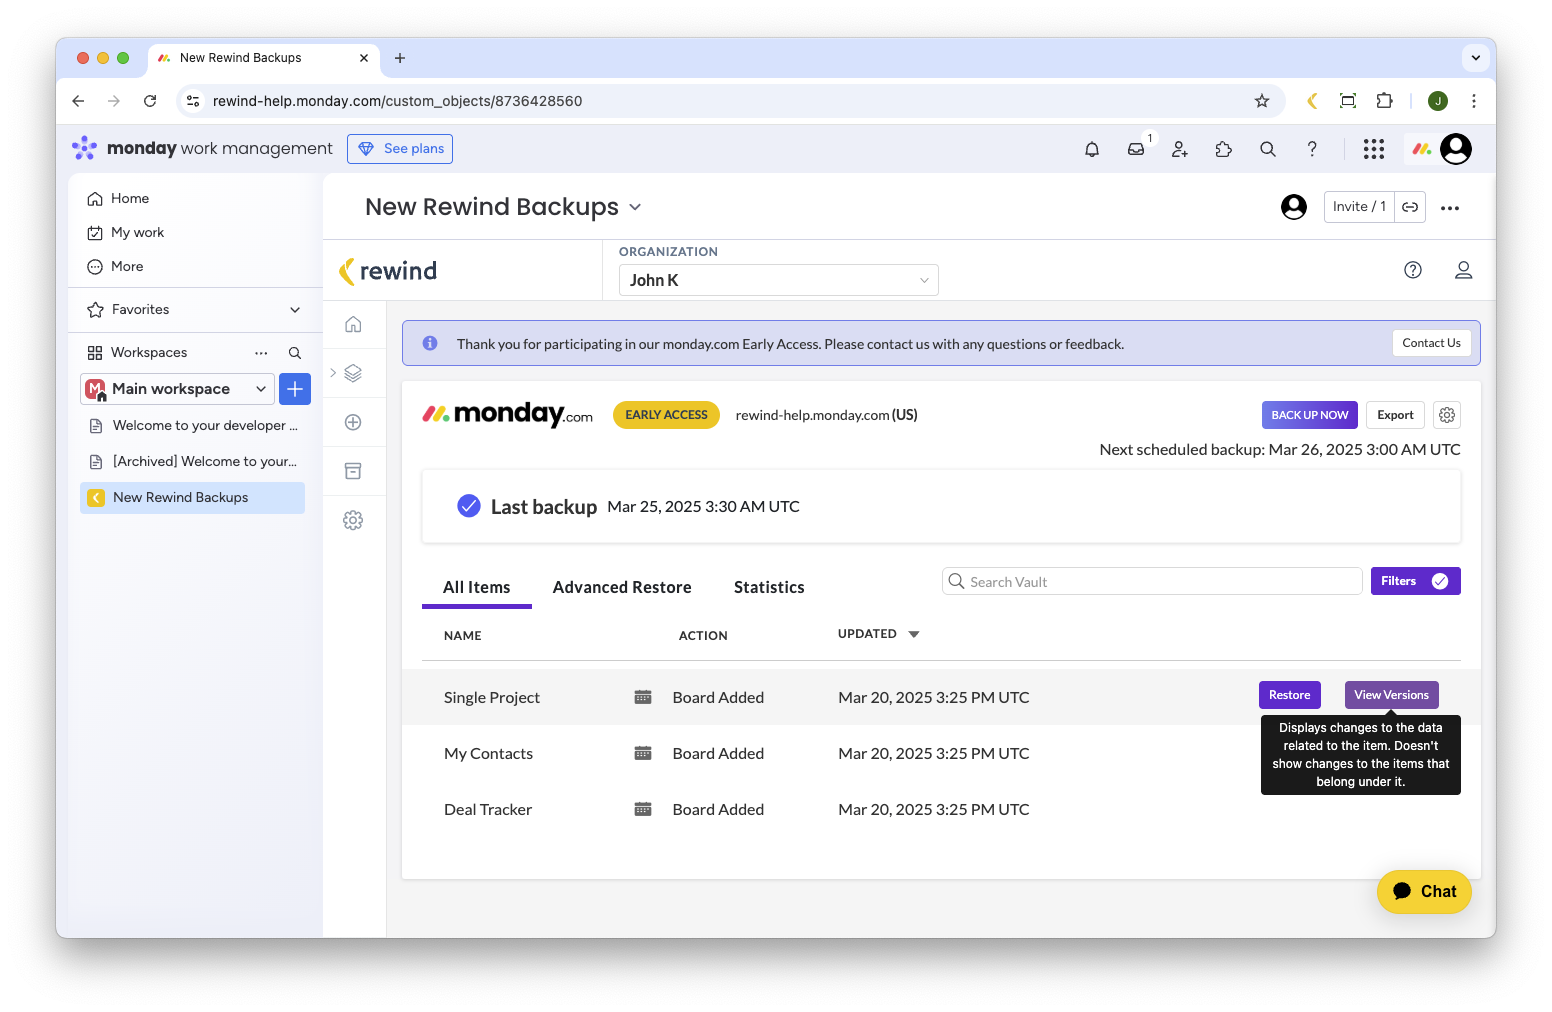Expand the Rewind side rail arrow
This screenshot has height=1012, width=1552.
(x=333, y=373)
